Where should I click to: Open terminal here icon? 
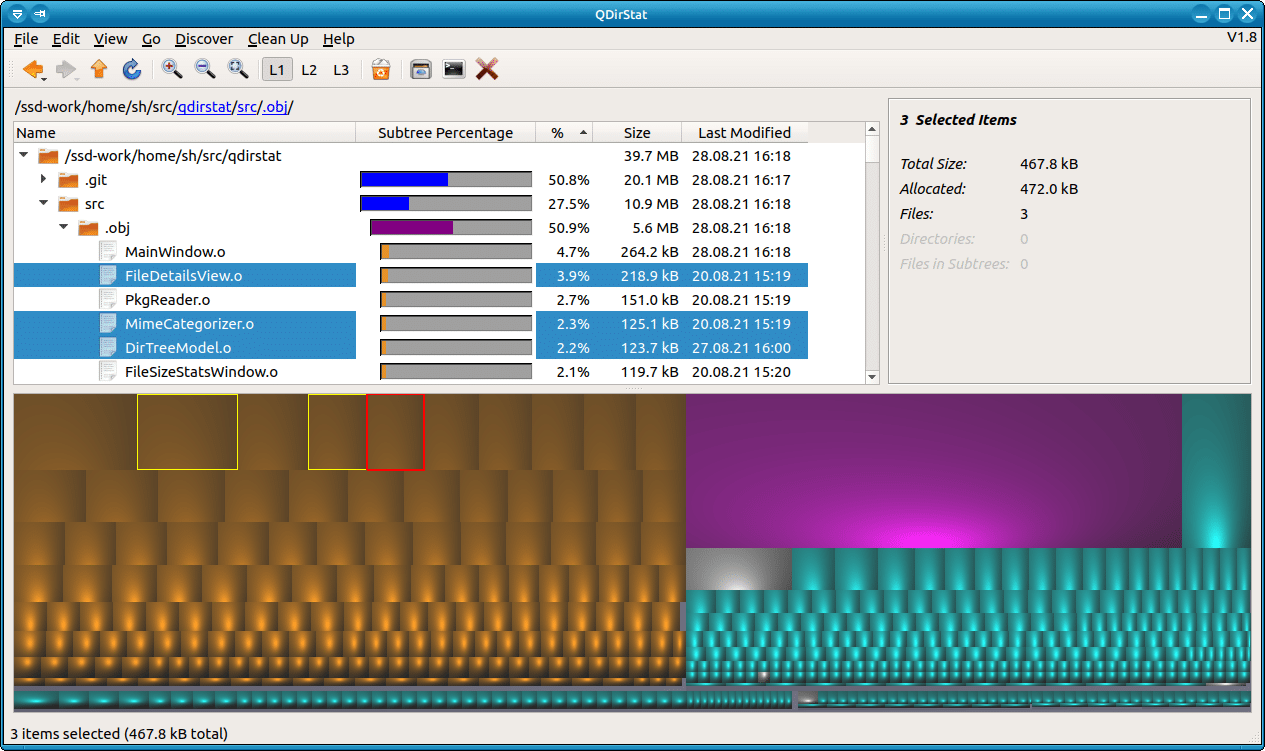pyautogui.click(x=454, y=69)
